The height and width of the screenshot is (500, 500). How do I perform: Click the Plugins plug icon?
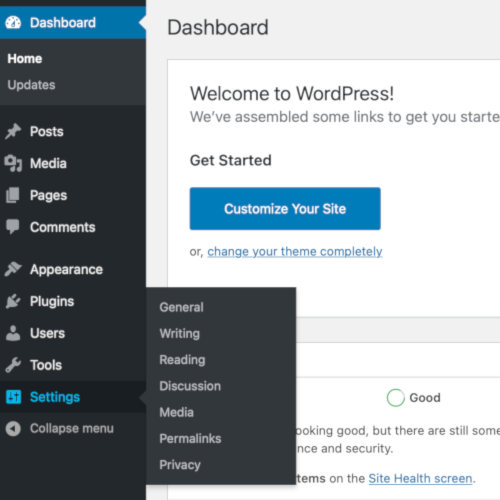coord(13,301)
